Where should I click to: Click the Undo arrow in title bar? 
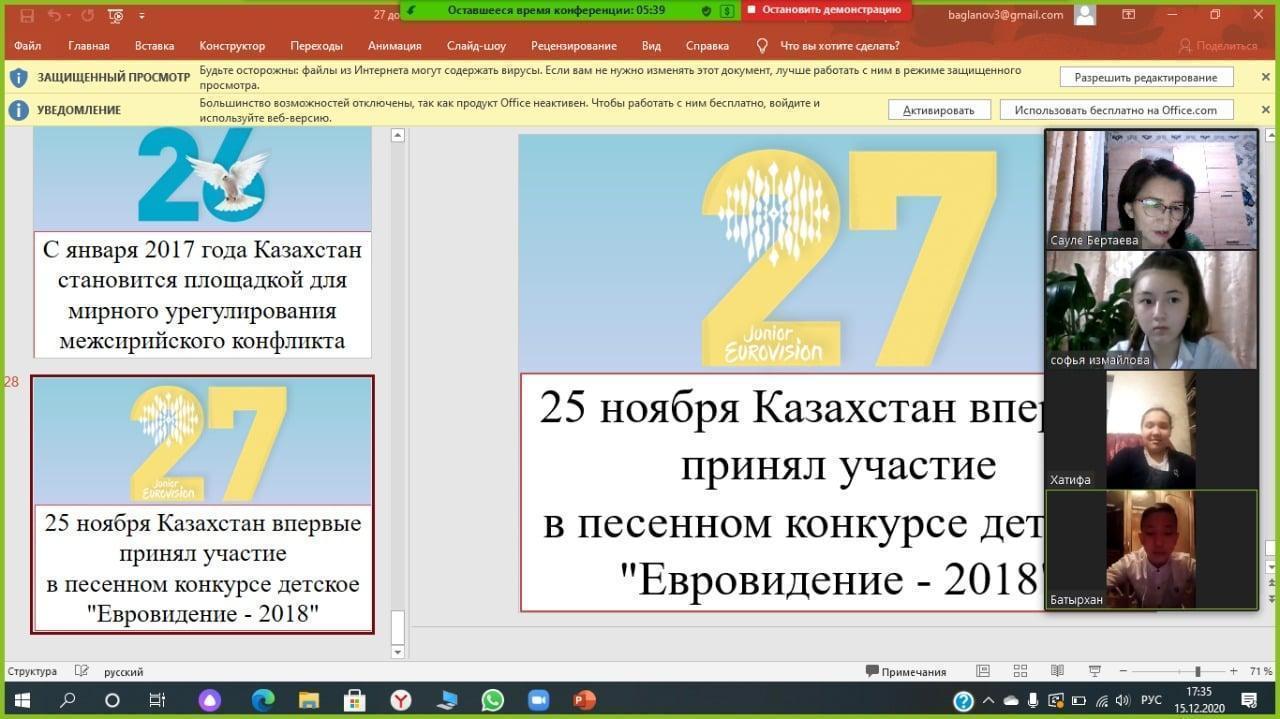pos(54,15)
